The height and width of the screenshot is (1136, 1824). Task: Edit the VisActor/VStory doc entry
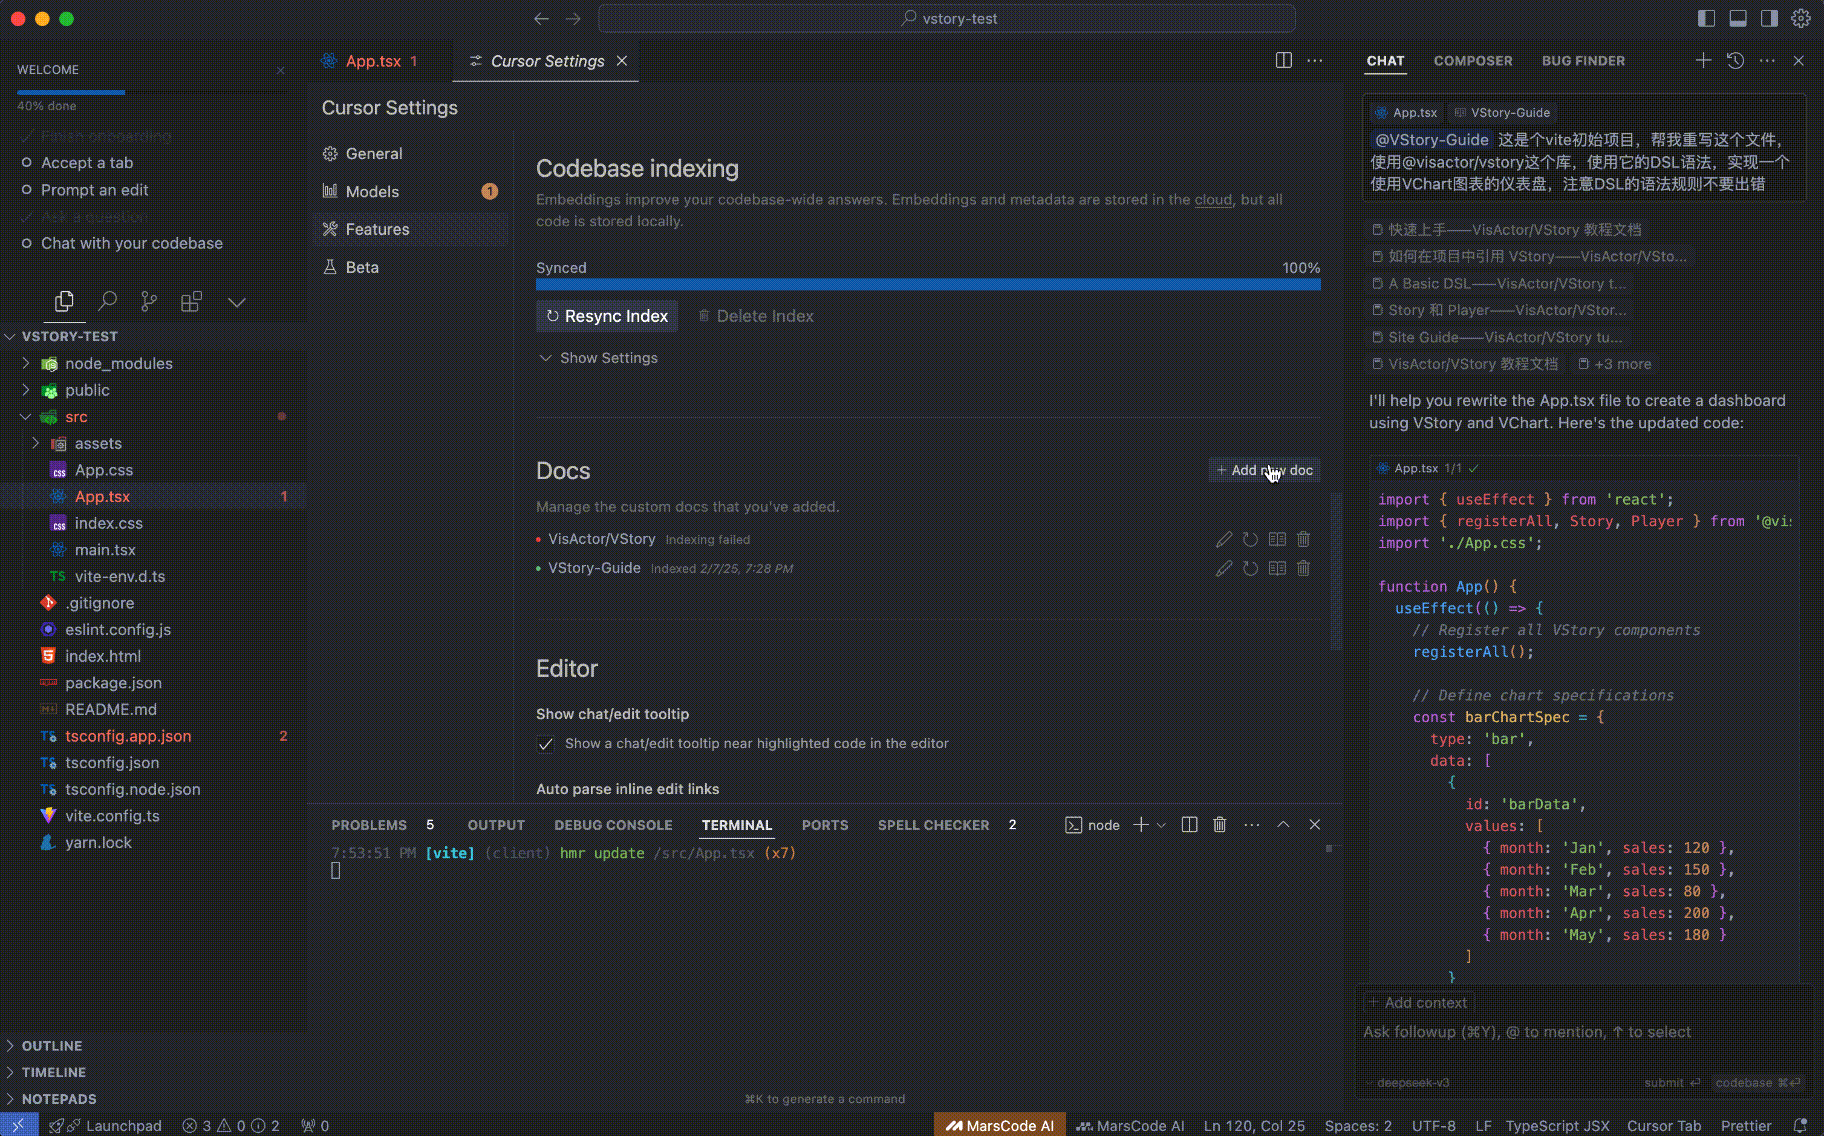point(1224,539)
